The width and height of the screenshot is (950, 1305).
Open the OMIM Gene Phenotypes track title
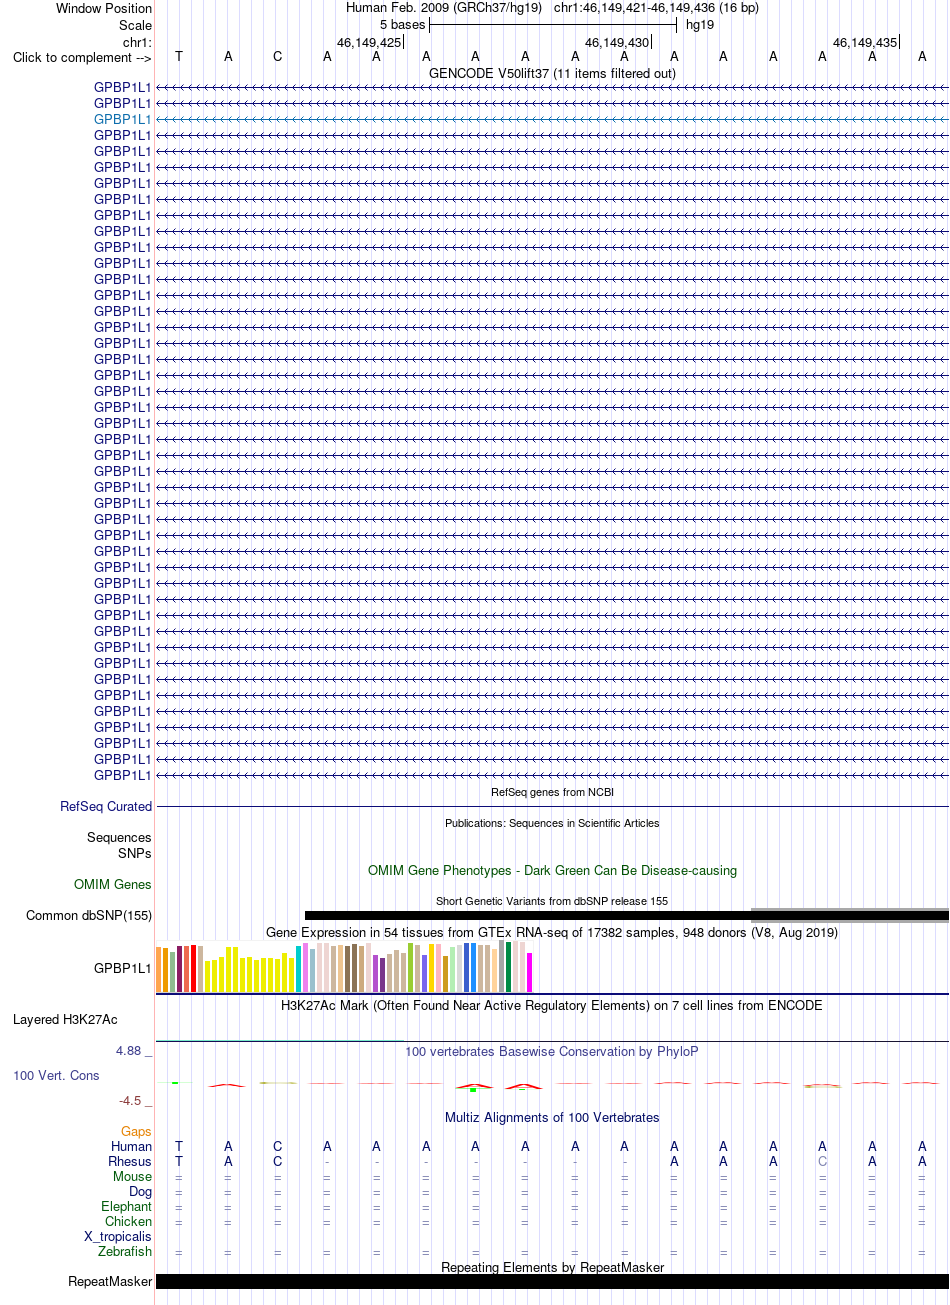tap(552, 870)
